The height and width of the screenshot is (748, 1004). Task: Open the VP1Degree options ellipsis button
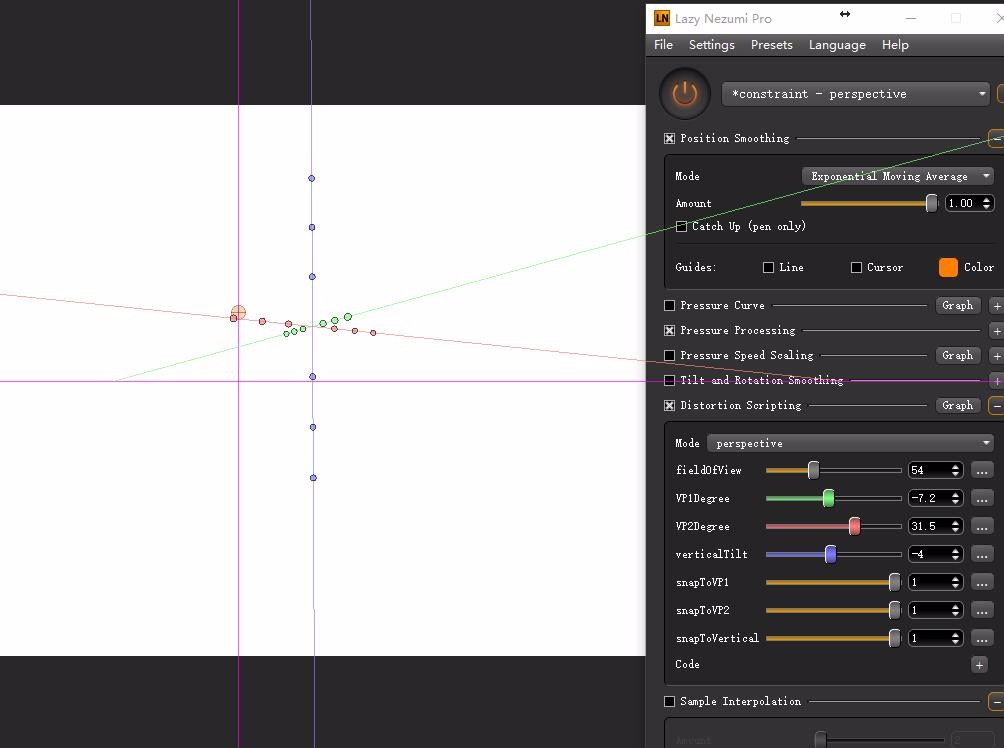click(982, 498)
